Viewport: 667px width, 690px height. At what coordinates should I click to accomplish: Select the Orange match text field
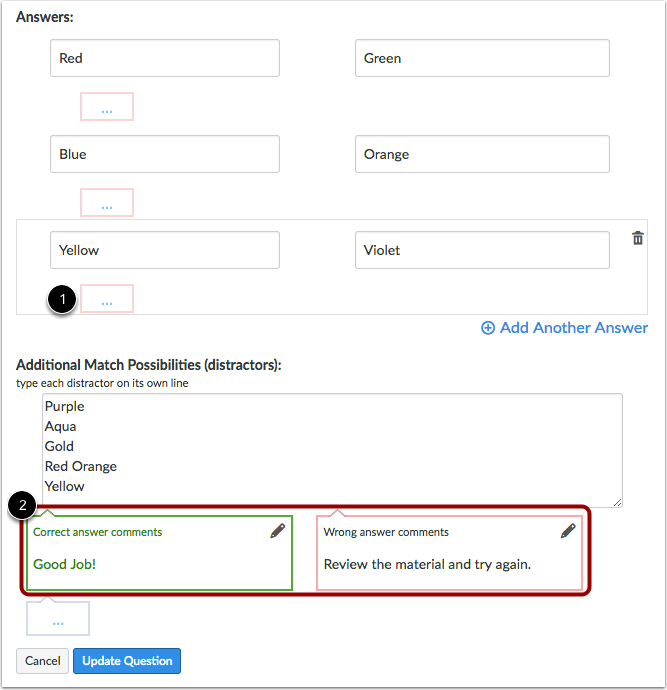tap(482, 154)
